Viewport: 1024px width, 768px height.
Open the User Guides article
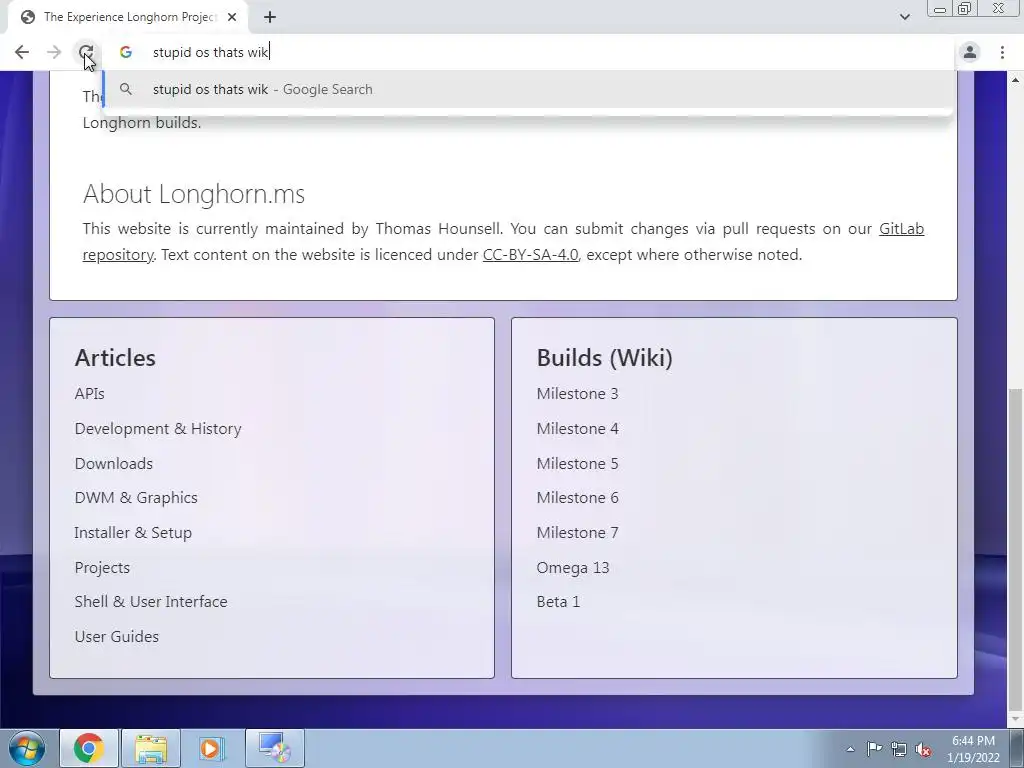click(117, 637)
